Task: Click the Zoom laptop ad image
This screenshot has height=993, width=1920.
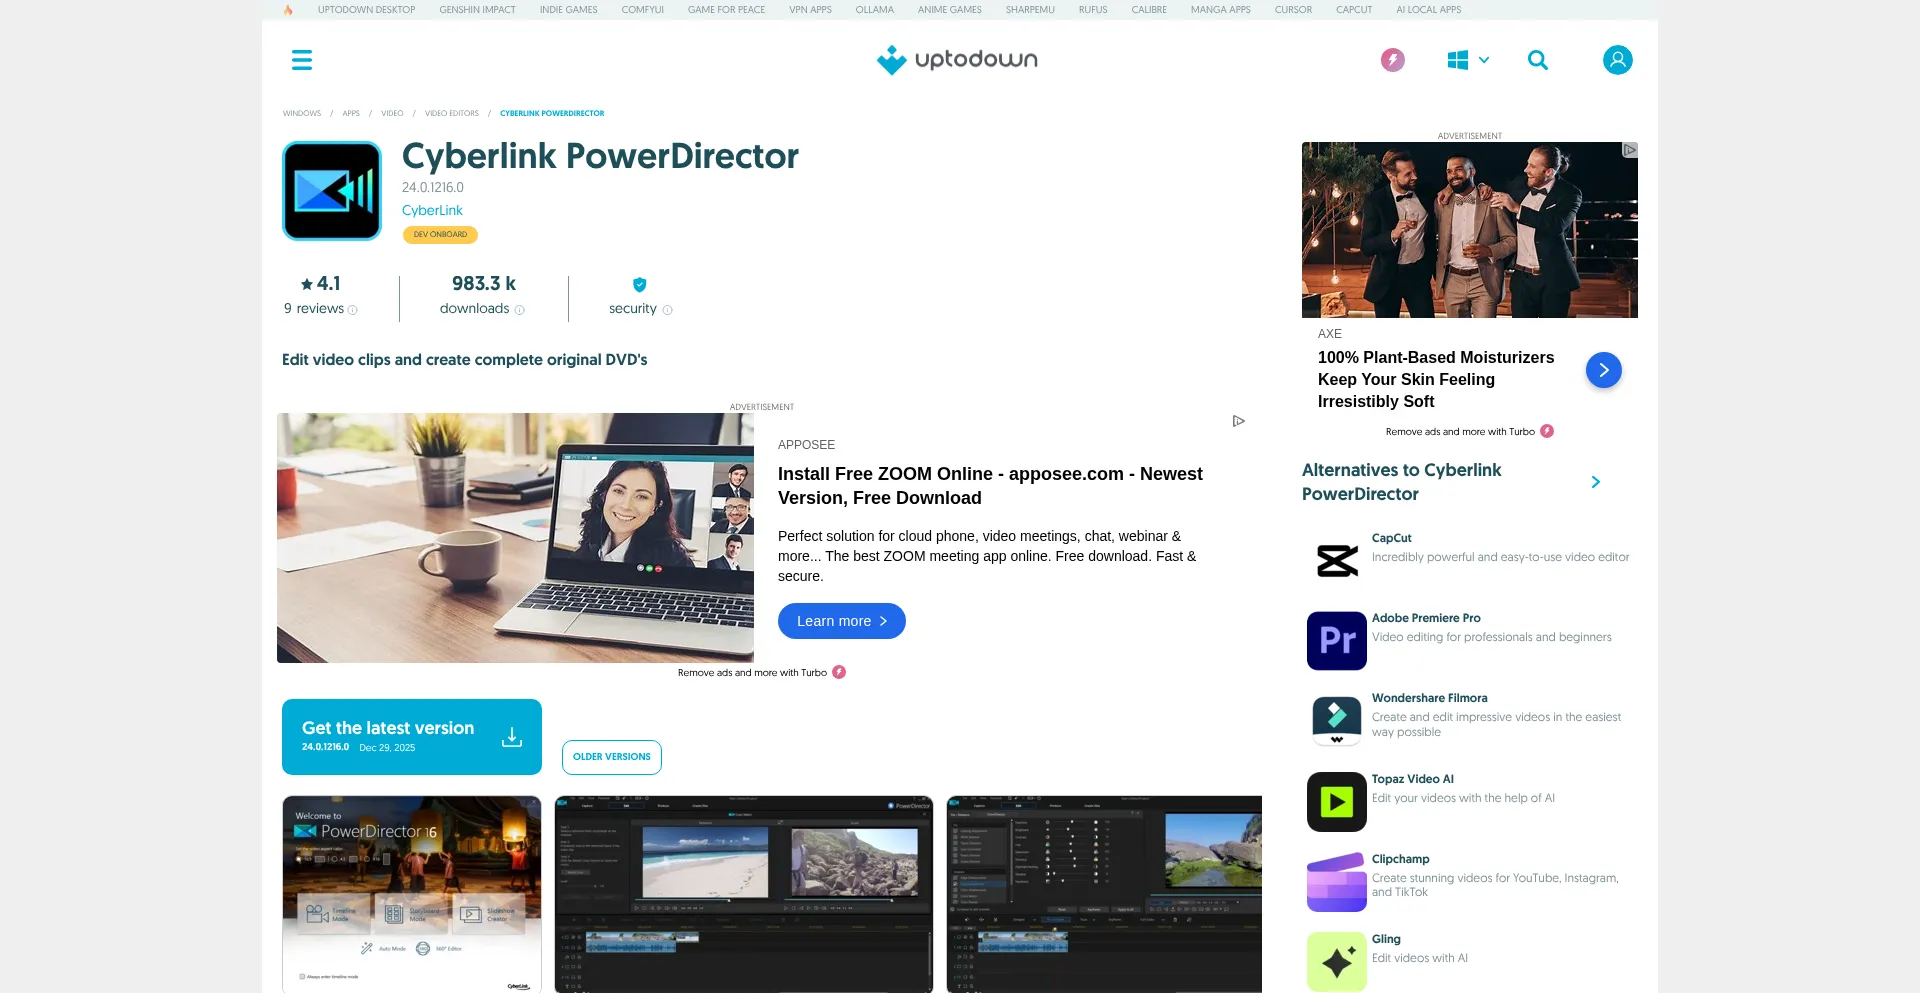Action: click(515, 538)
